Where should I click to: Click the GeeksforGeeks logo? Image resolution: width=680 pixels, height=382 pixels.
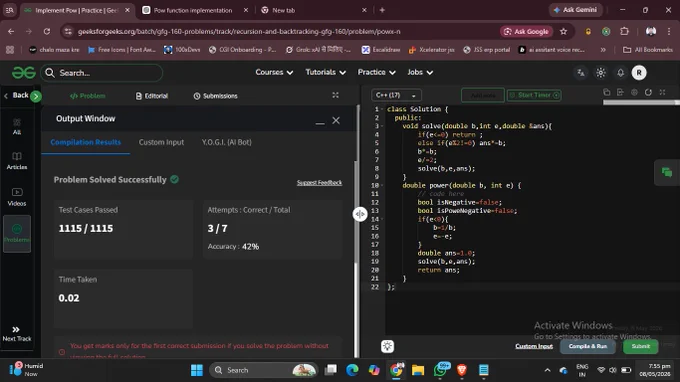pos(23,72)
